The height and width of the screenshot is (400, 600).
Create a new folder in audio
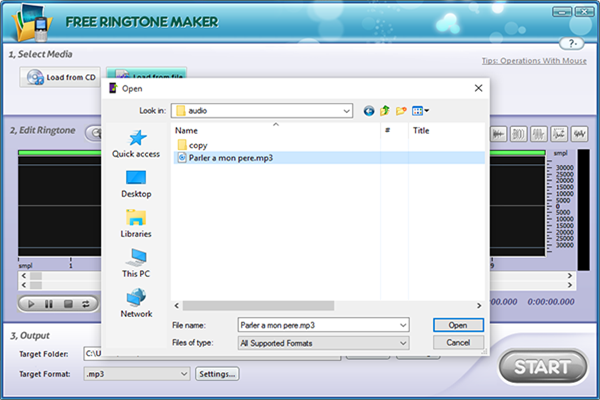point(402,111)
